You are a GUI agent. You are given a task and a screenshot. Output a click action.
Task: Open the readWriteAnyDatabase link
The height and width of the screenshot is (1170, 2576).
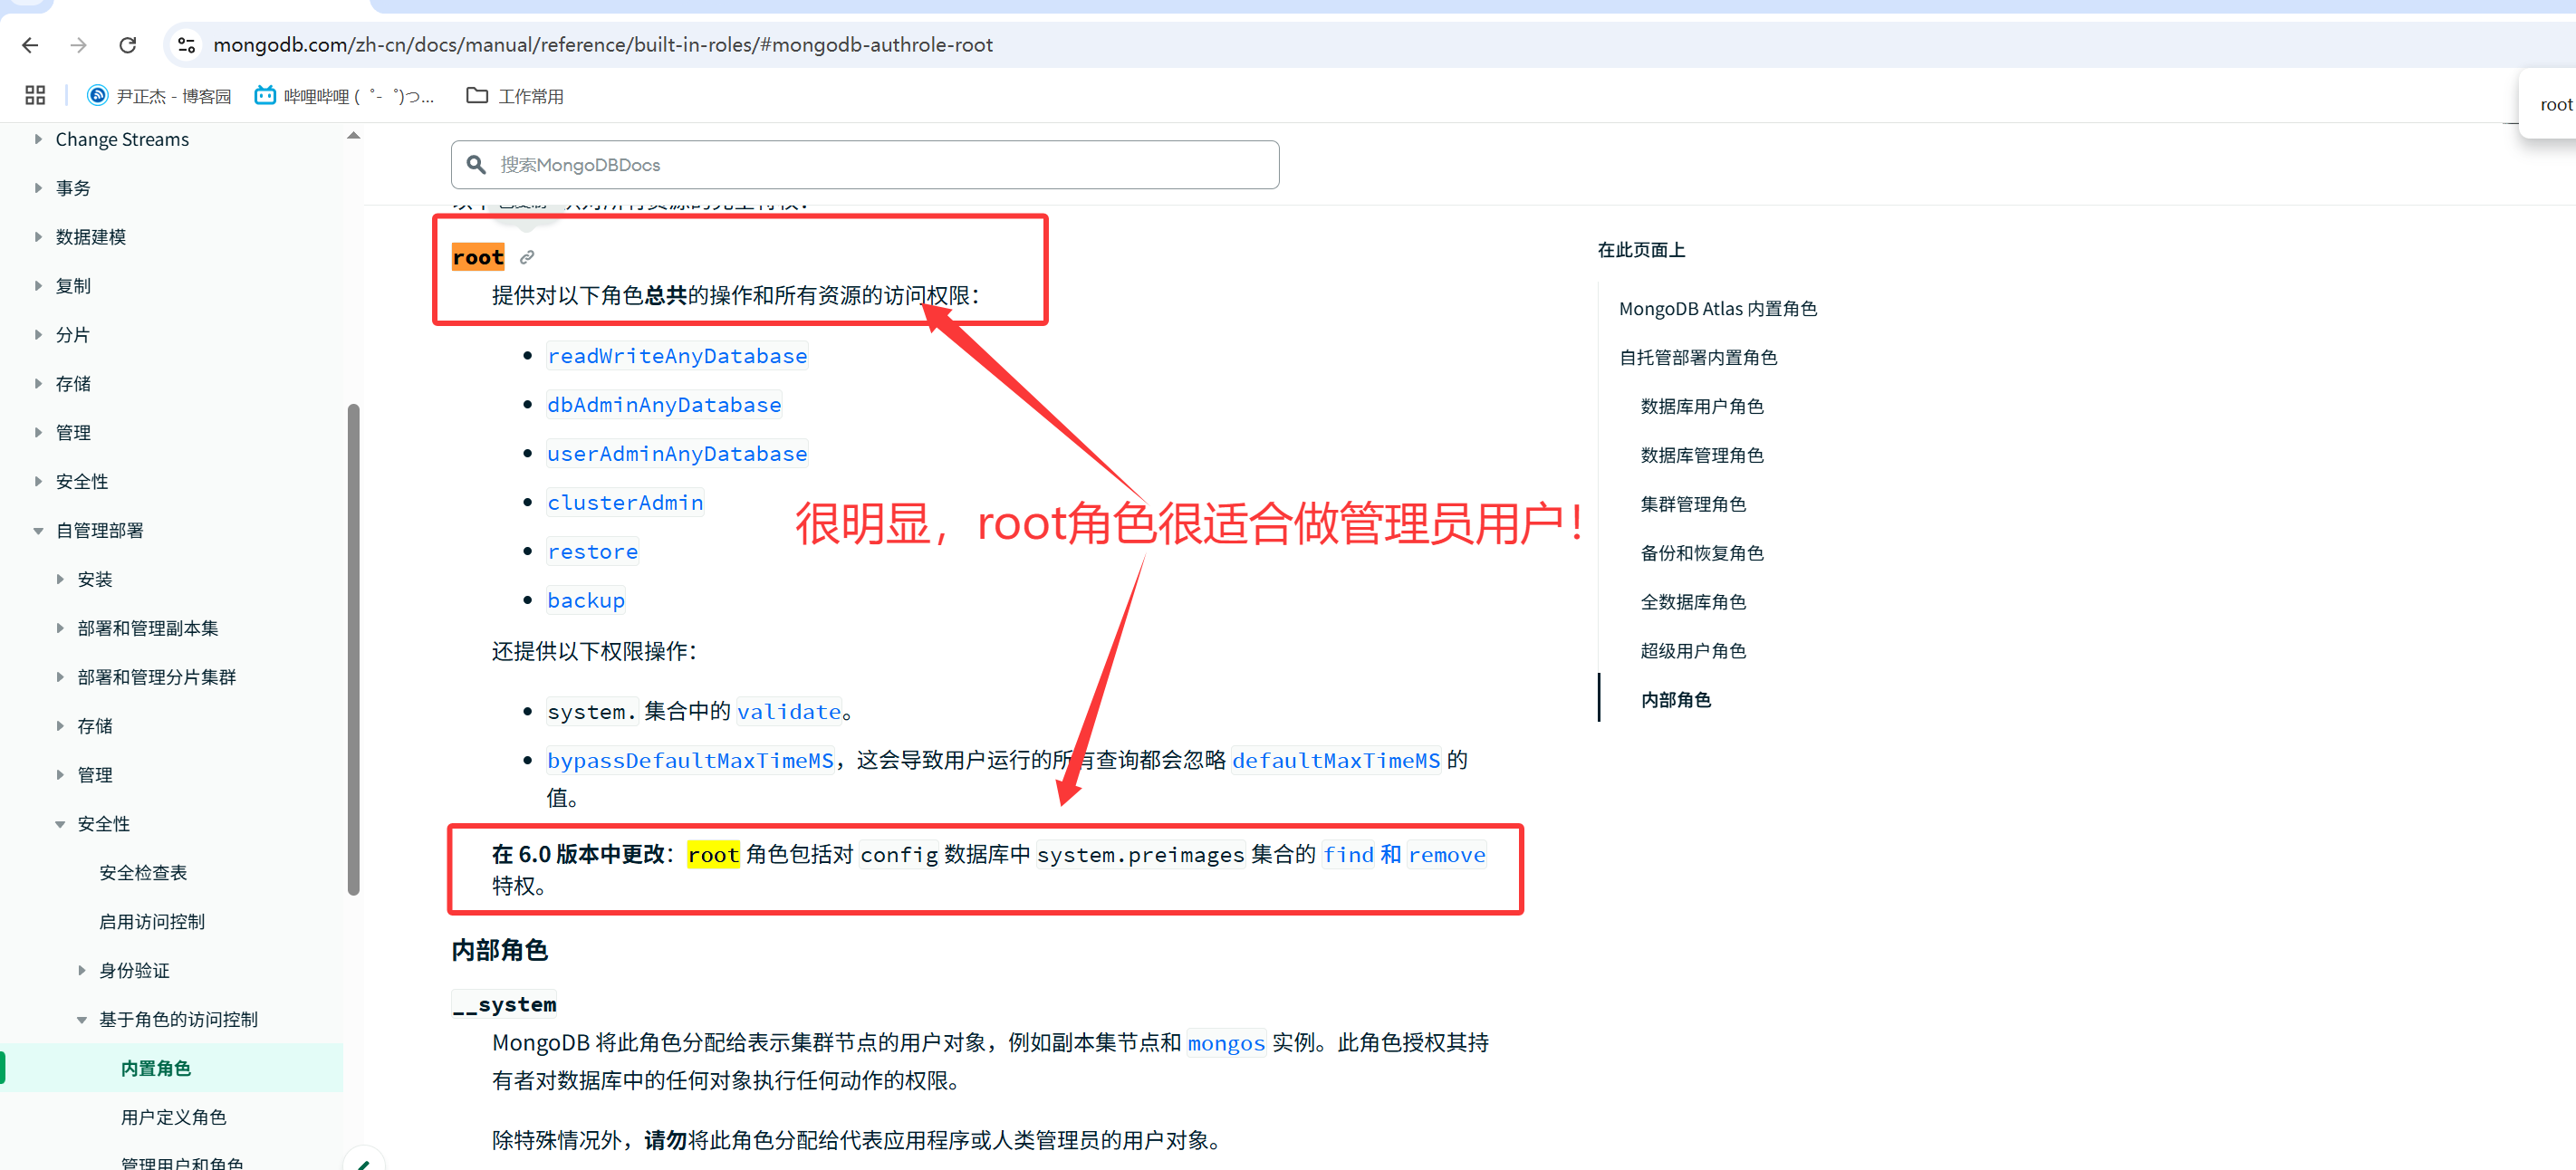[677, 357]
